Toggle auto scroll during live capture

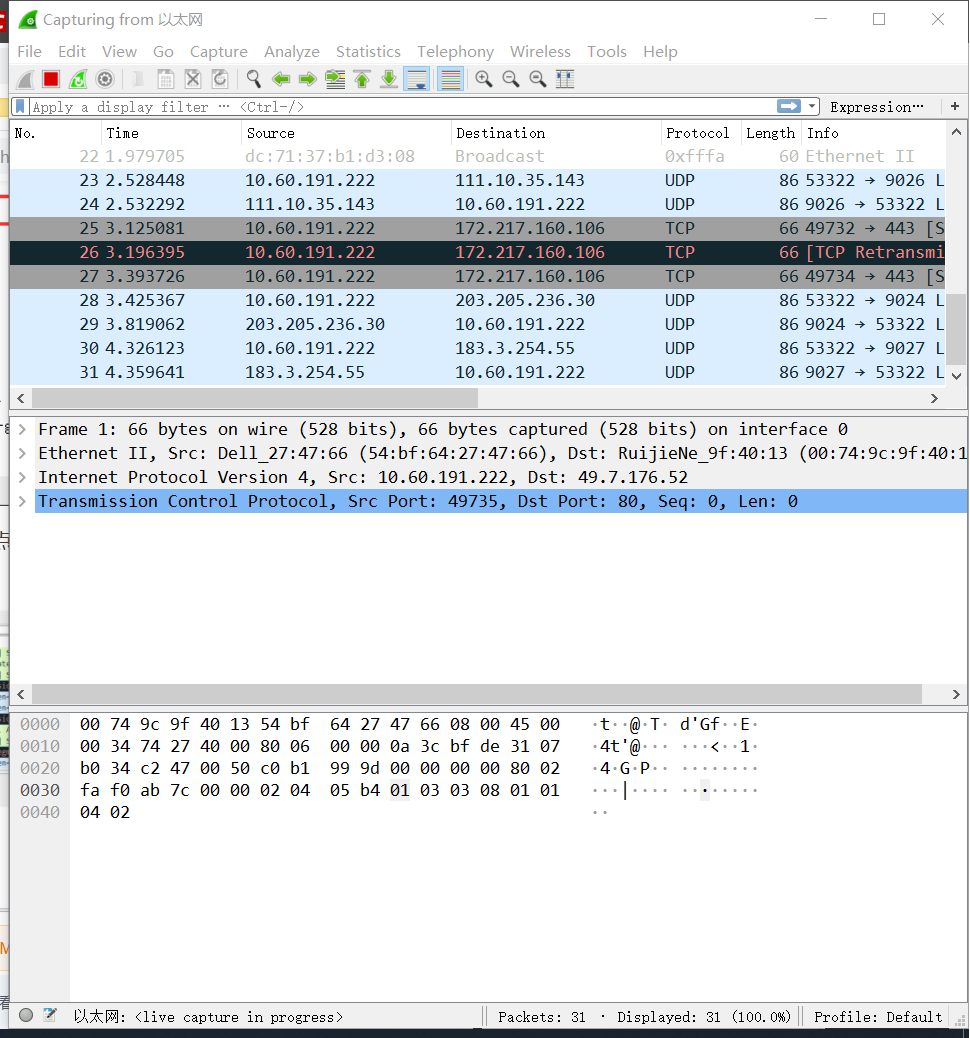pos(417,79)
